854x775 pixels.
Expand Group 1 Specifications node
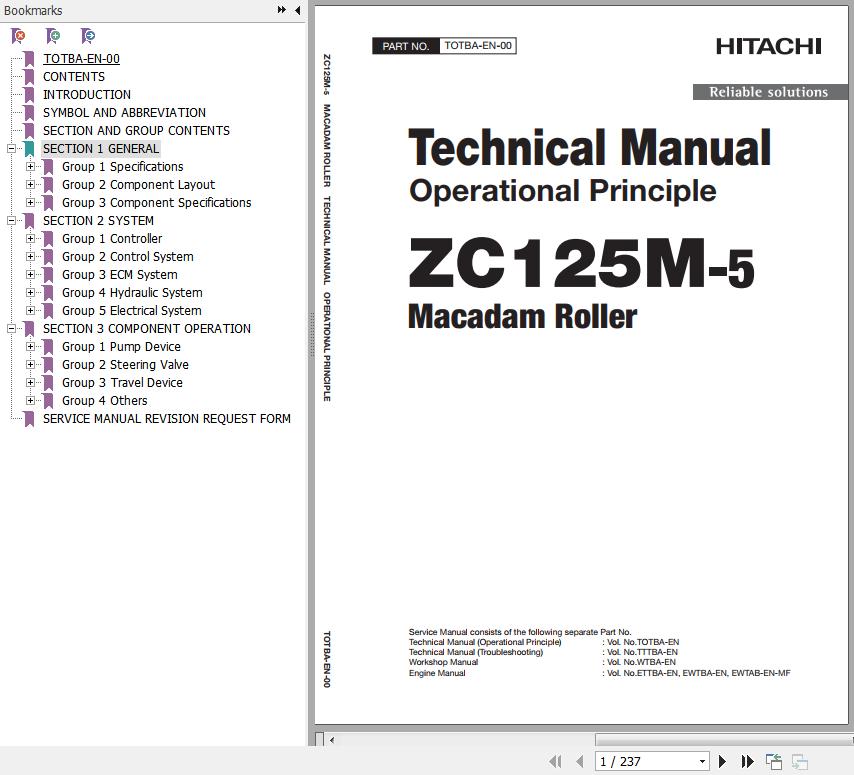pyautogui.click(x=30, y=167)
